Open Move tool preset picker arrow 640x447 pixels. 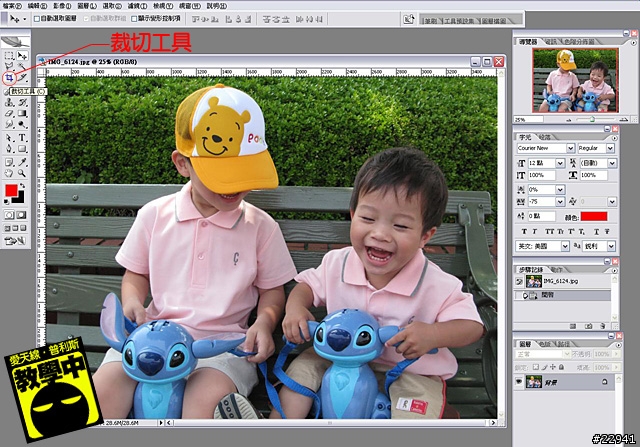pyautogui.click(x=24, y=19)
